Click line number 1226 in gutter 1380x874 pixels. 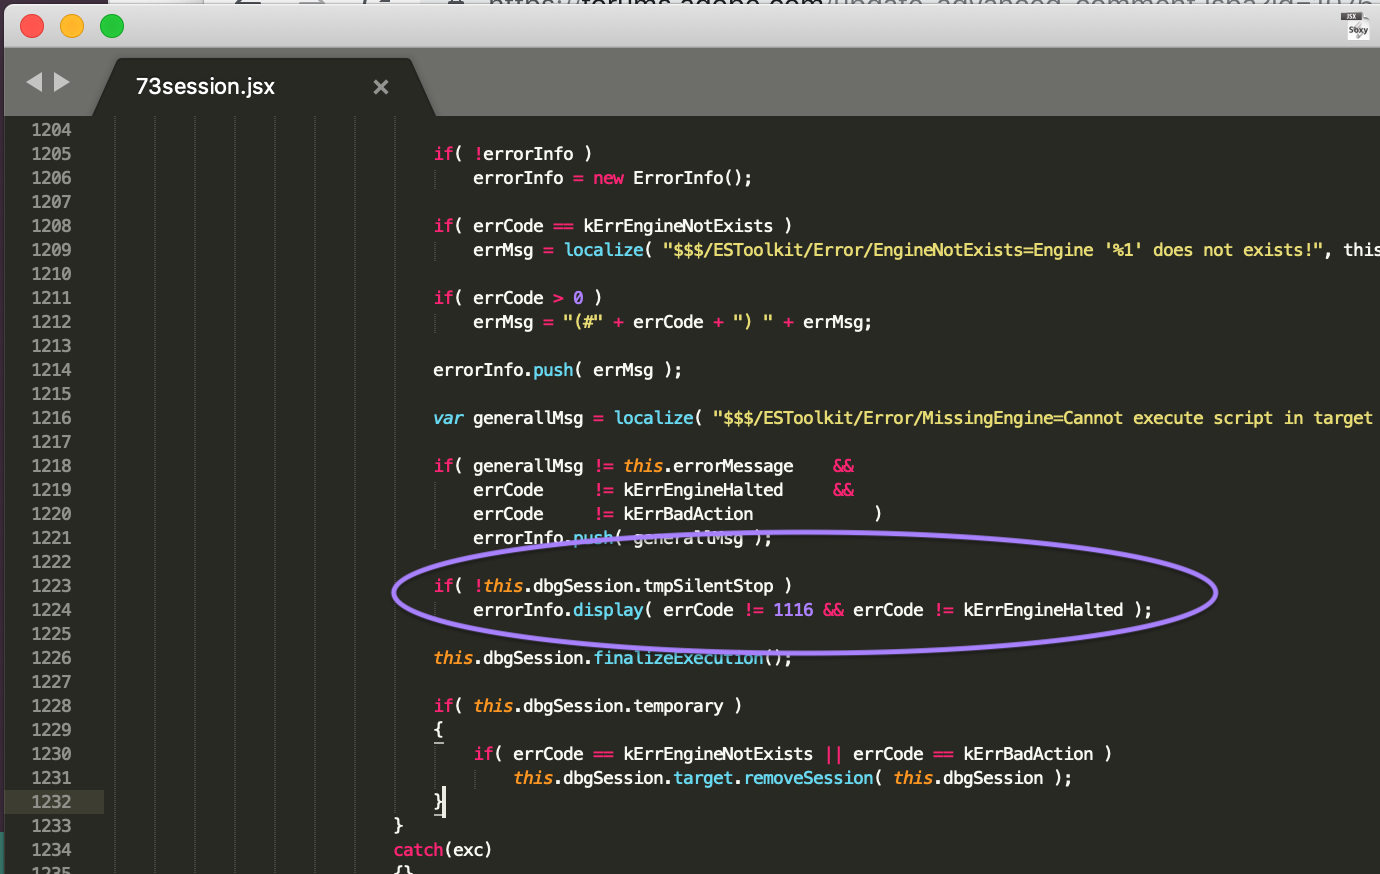point(51,658)
